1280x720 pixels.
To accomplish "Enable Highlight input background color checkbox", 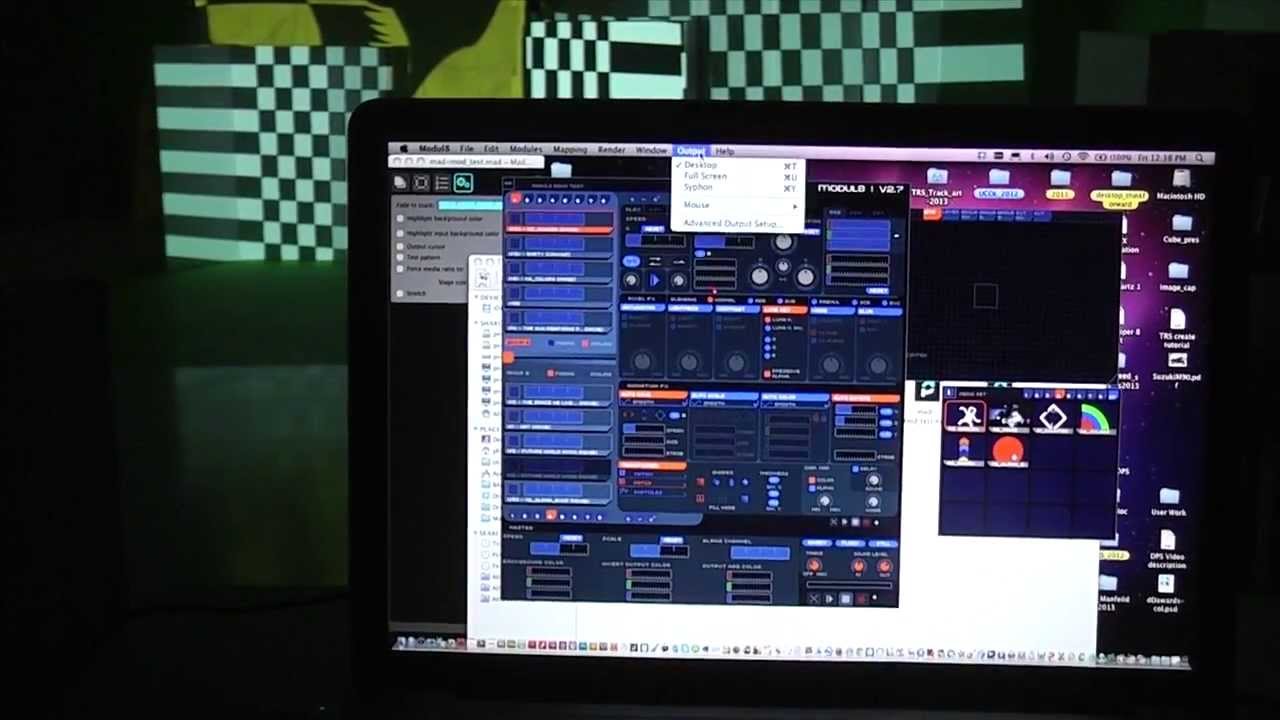I will [401, 233].
